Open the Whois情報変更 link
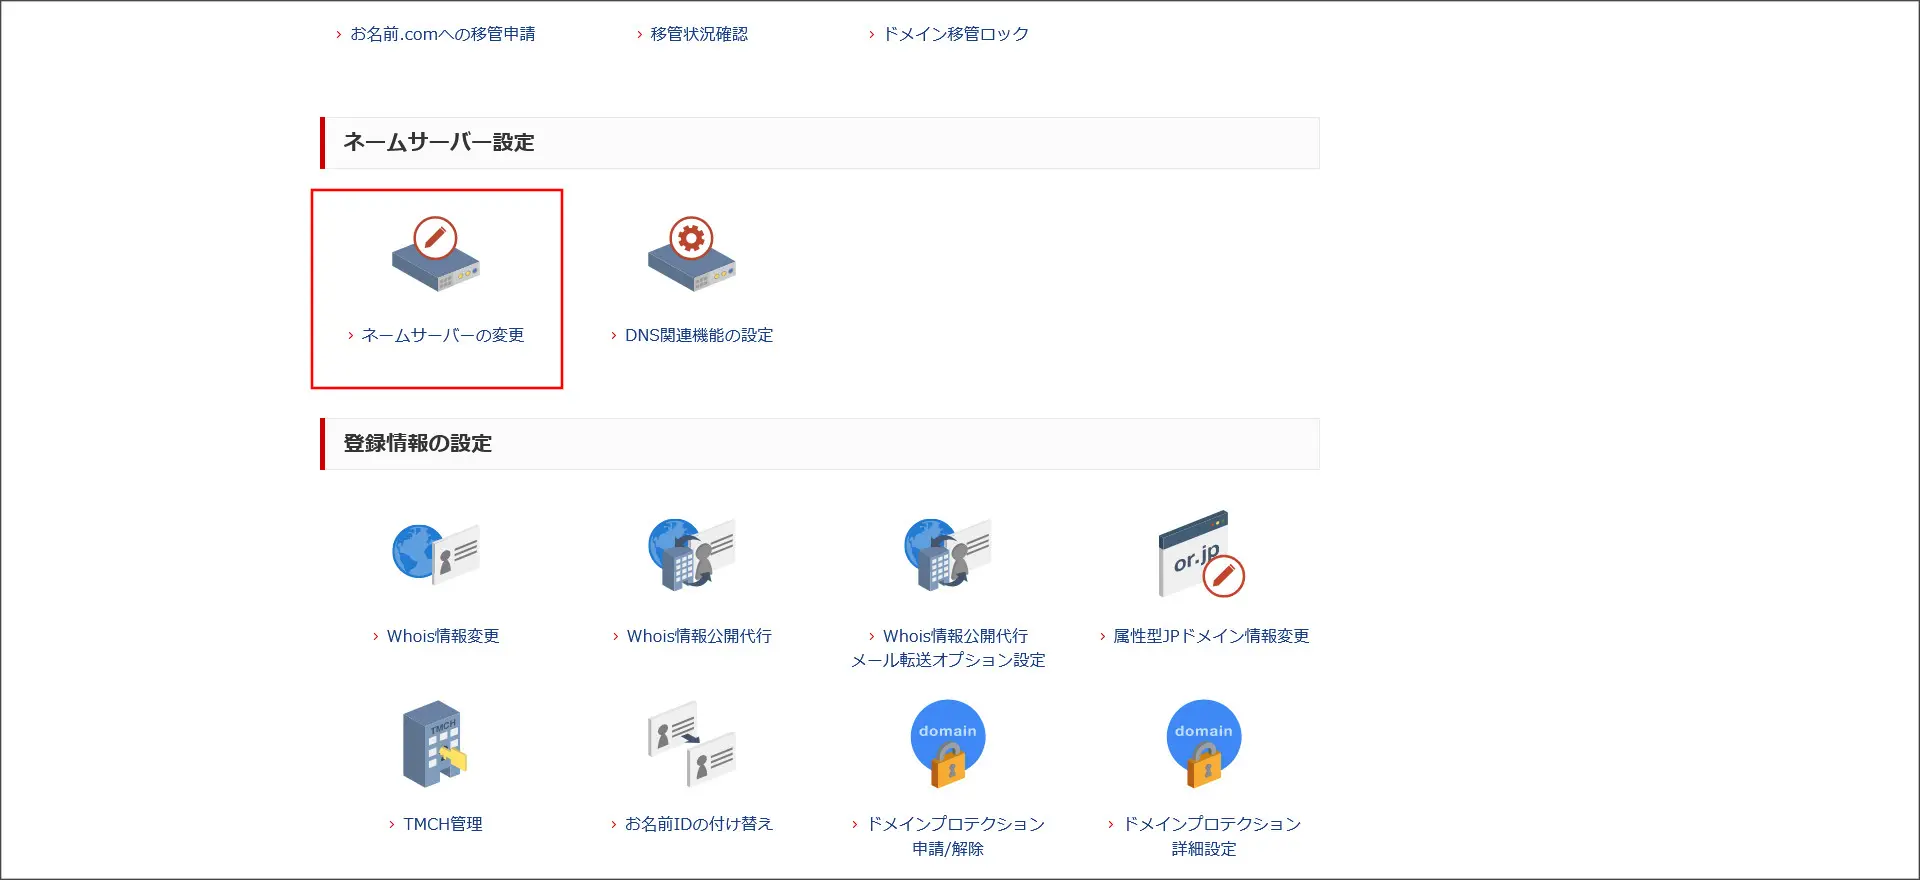This screenshot has height=880, width=1920. click(443, 636)
